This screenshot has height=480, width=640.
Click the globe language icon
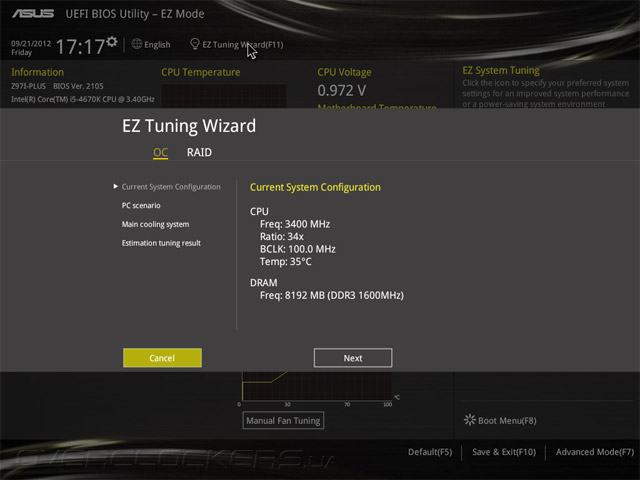click(137, 44)
